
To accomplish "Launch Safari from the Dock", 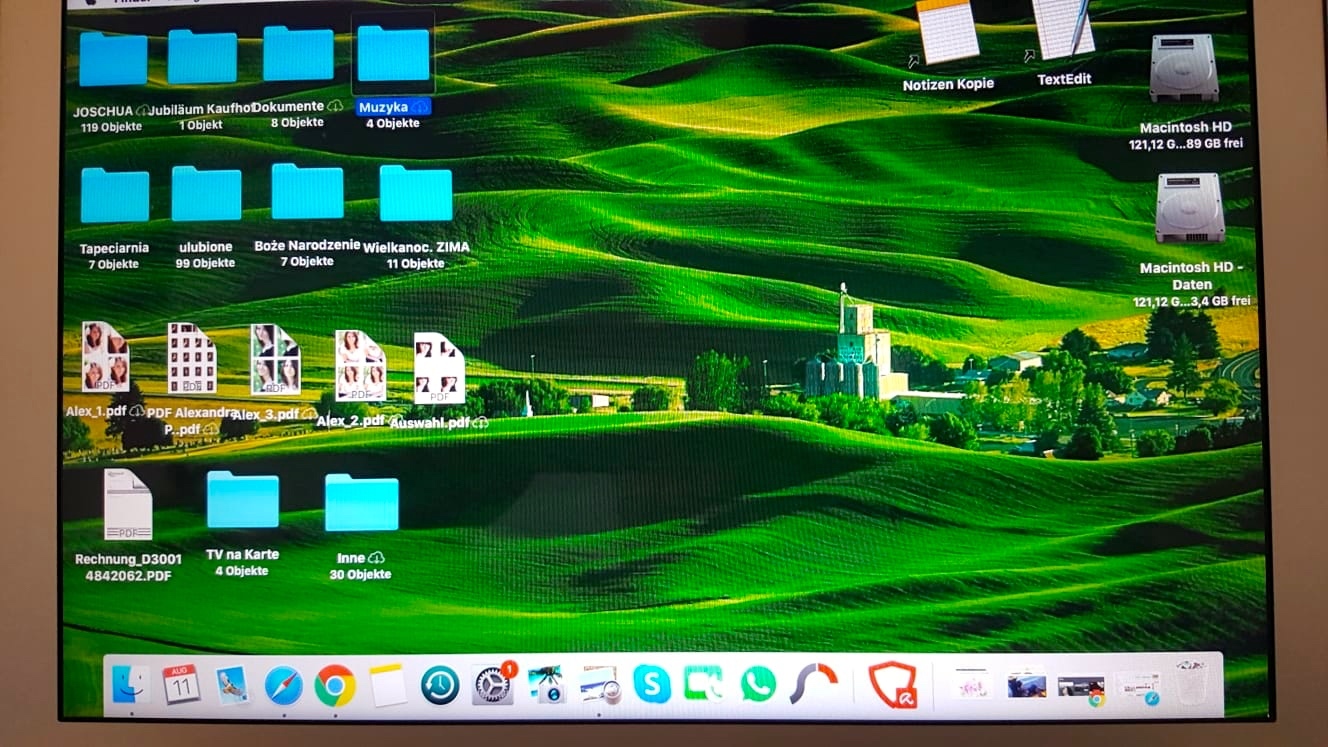I will (284, 686).
